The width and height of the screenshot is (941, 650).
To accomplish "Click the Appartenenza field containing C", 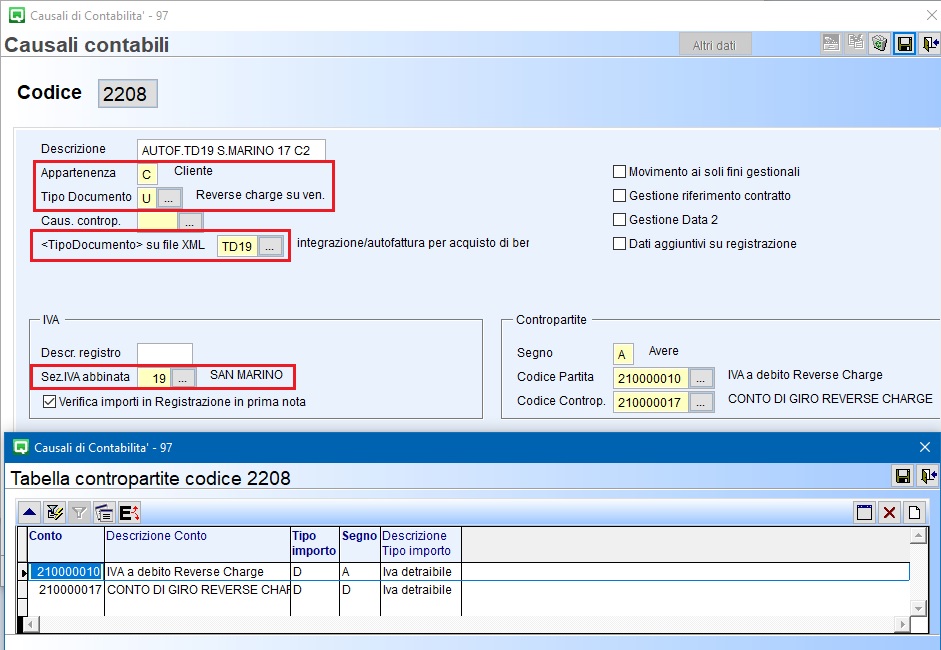I will tap(147, 174).
